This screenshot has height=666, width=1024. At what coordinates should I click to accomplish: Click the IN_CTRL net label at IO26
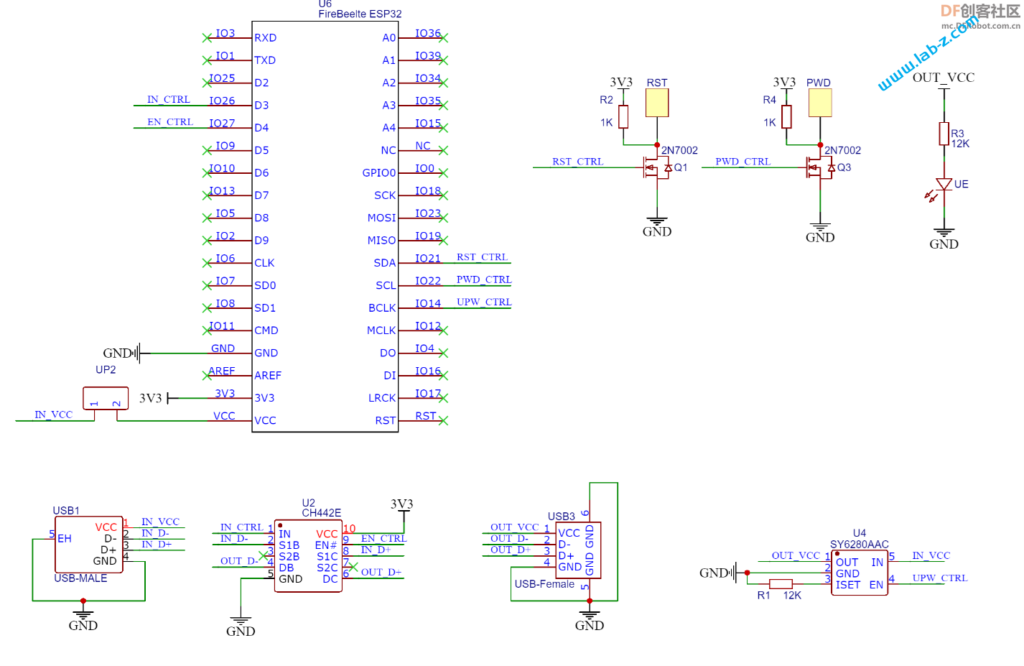pos(168,99)
